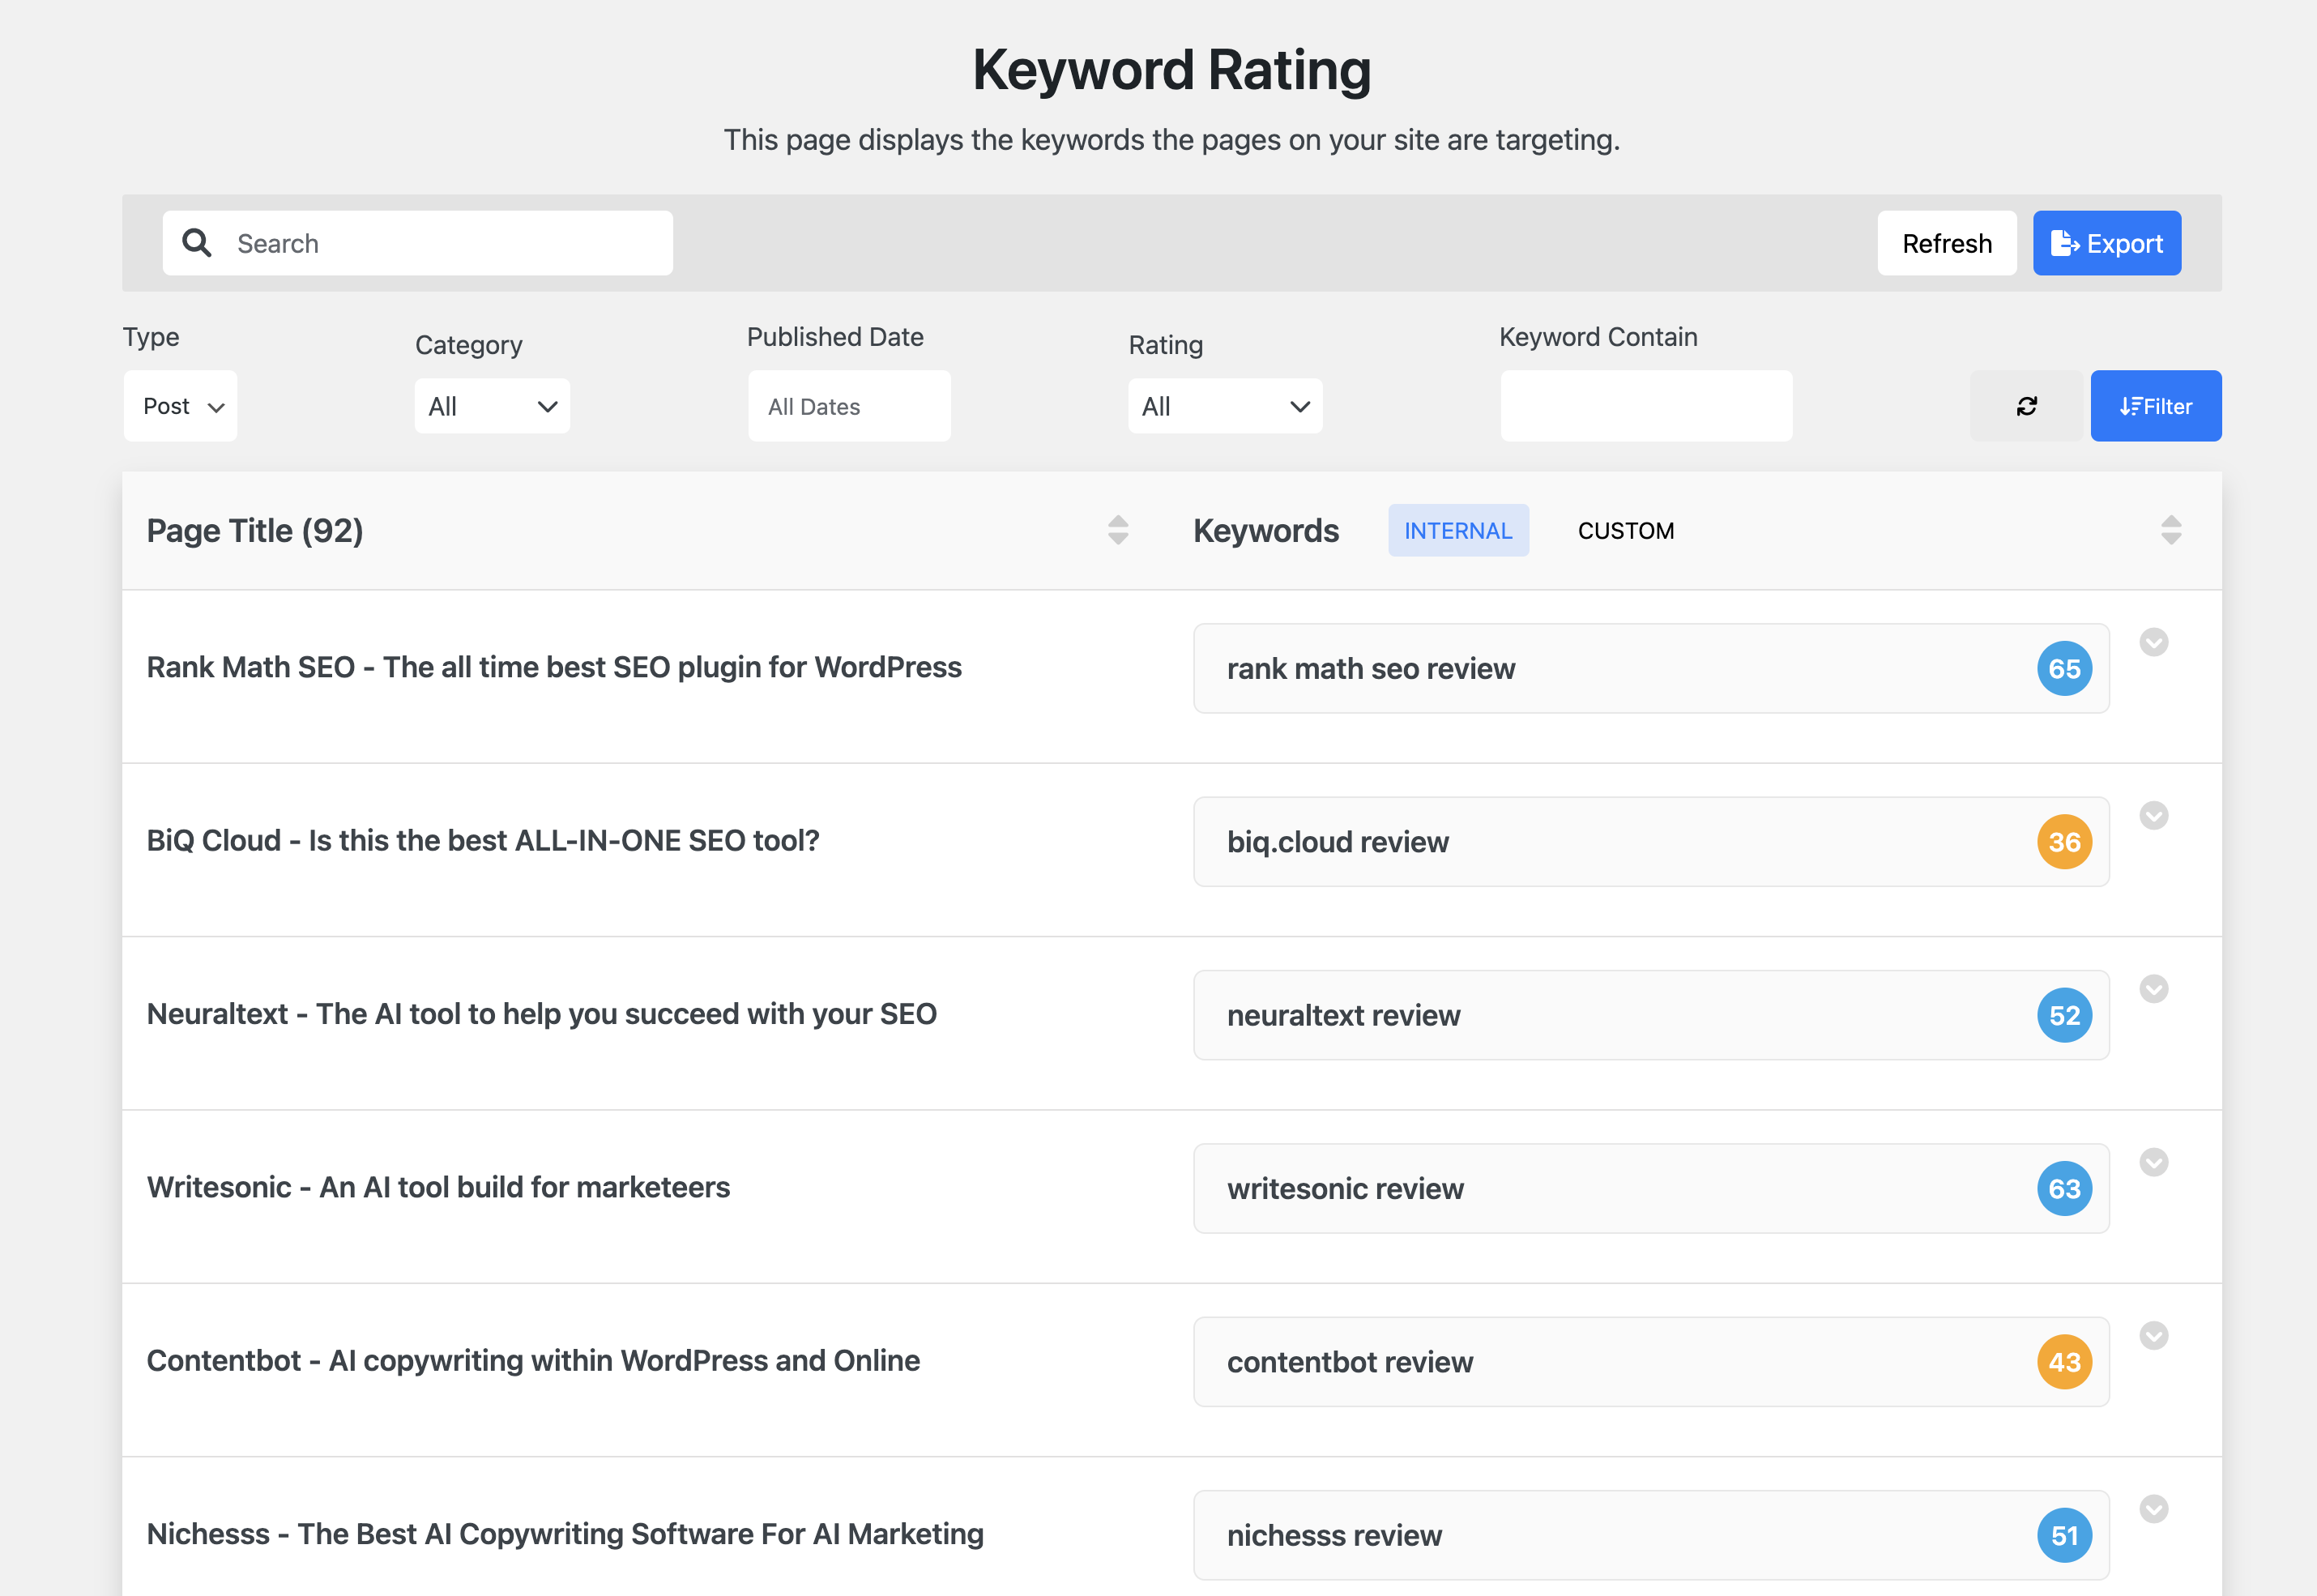This screenshot has height=1596, width=2317.
Task: Click the 65 rating badge for rank math seo review
Action: point(2064,669)
